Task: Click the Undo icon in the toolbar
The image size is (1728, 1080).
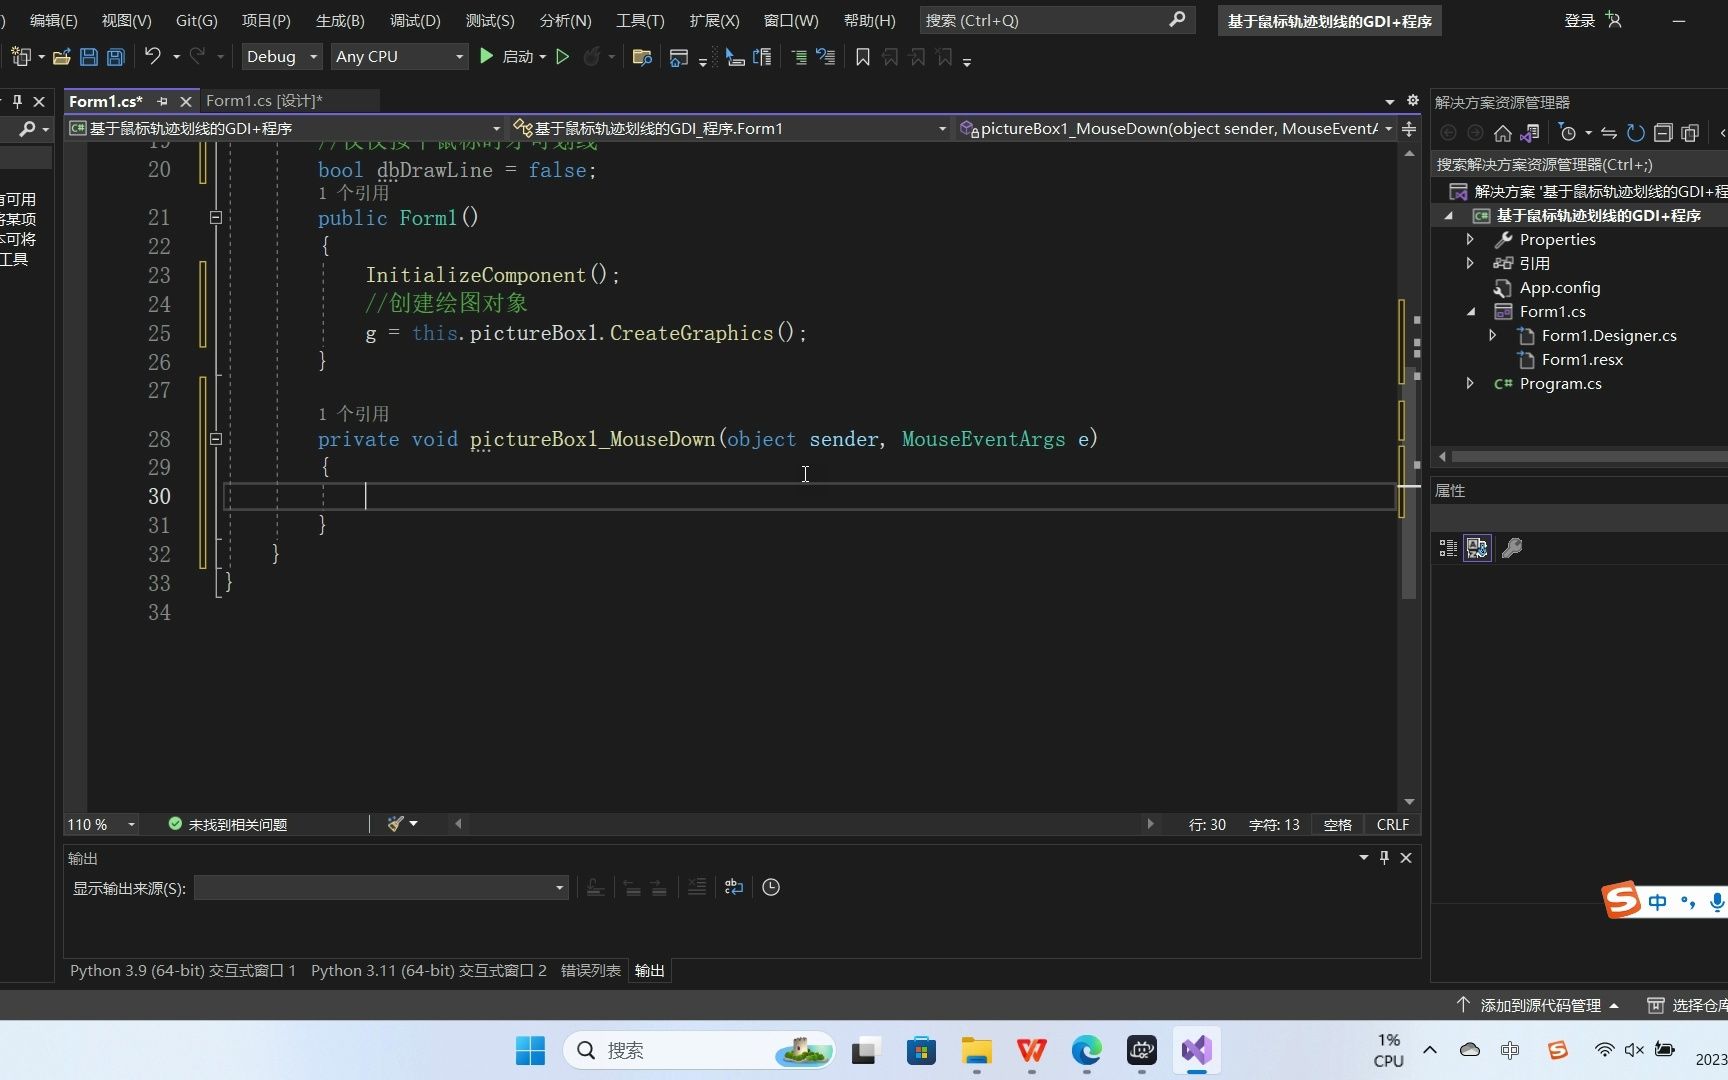Action: tap(150, 57)
